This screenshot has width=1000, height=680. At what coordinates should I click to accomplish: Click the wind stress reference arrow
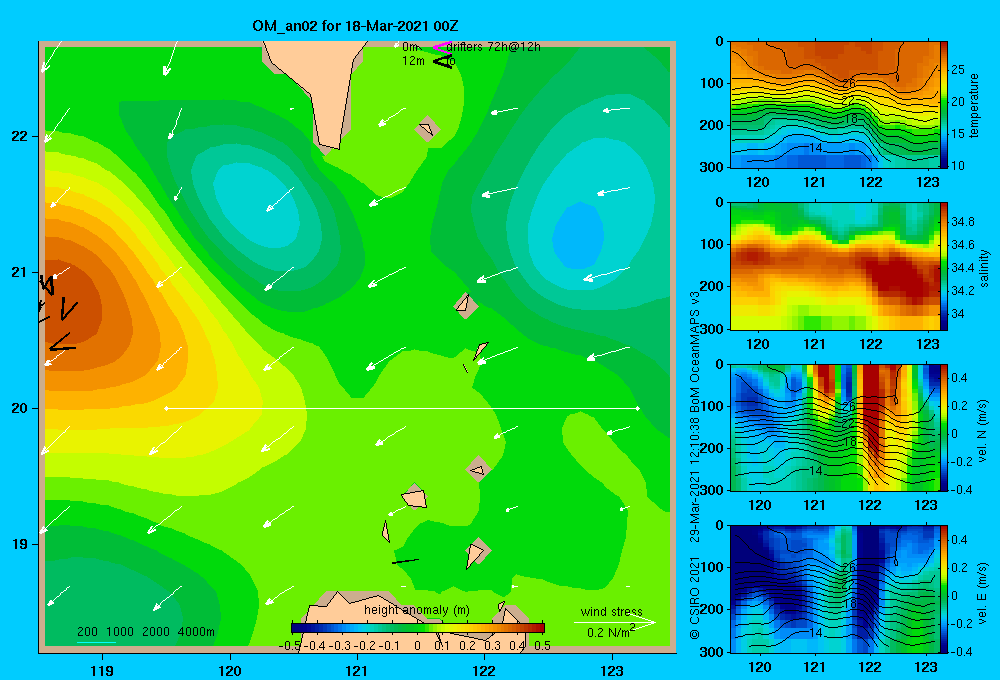coord(614,622)
